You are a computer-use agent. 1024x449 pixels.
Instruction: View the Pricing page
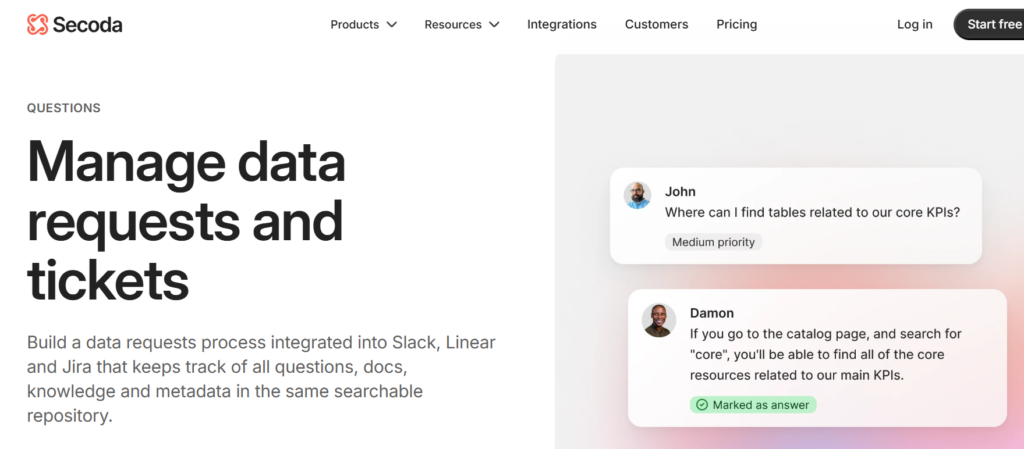pyautogui.click(x=737, y=25)
